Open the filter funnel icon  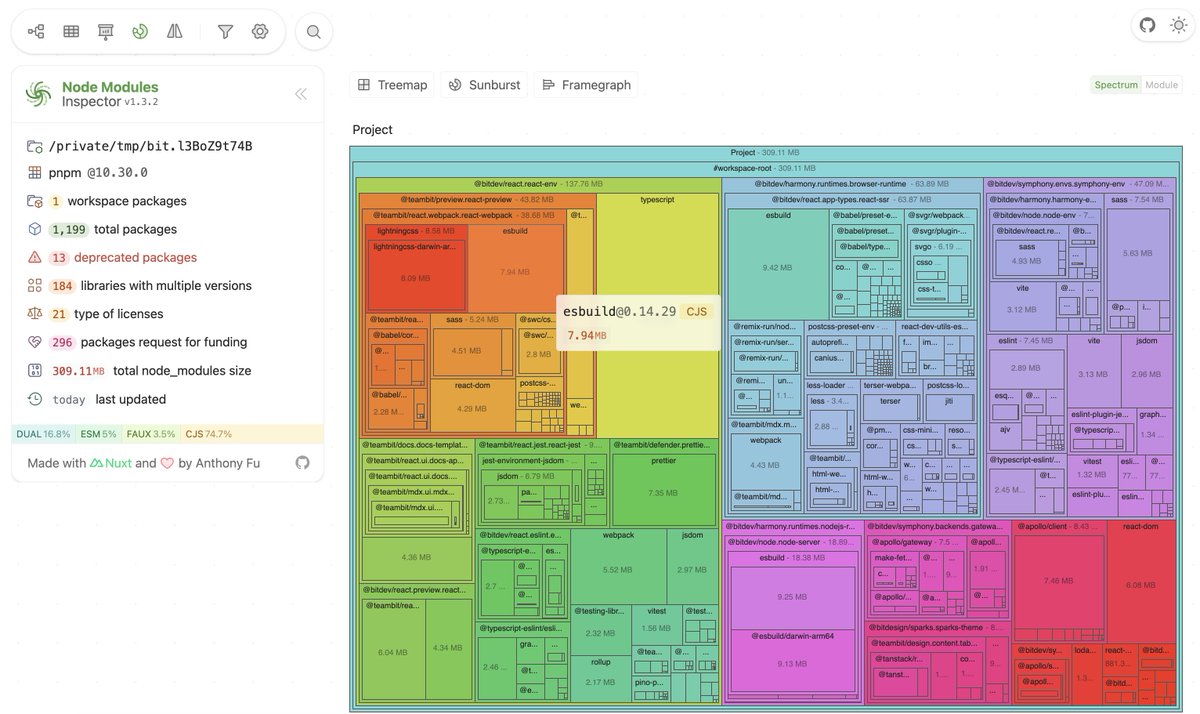[x=225, y=32]
